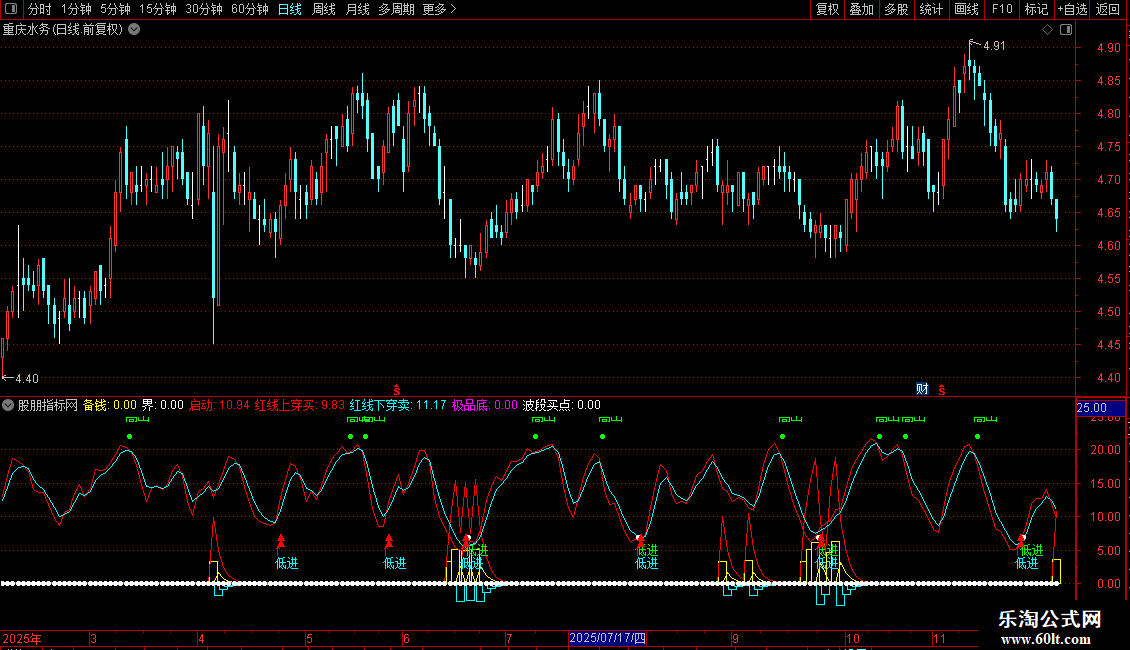The height and width of the screenshot is (650, 1130).
Task: Click month 11 on the date axis
Action: point(939,638)
